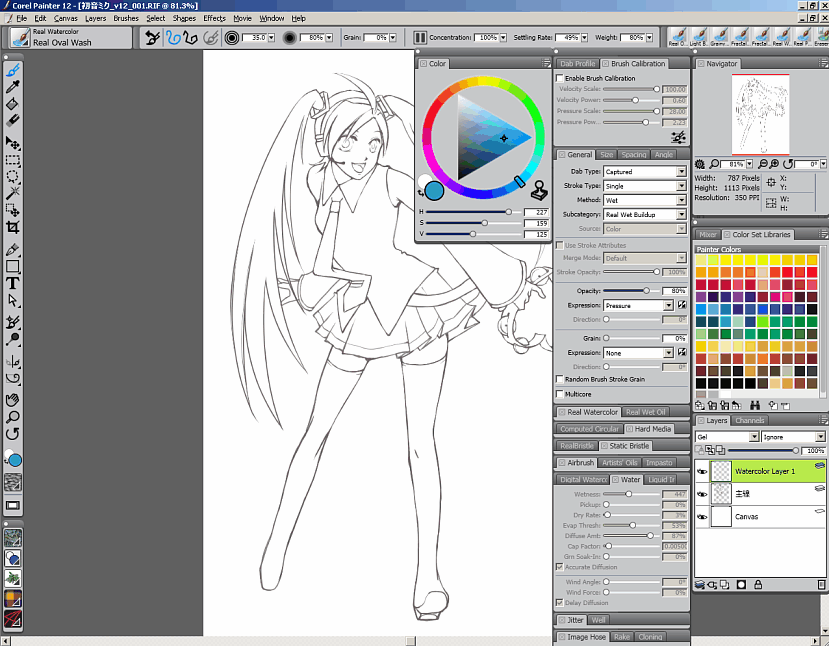Image resolution: width=829 pixels, height=646 pixels.
Task: Enable Brush Calibration checkbox
Action: 560,78
